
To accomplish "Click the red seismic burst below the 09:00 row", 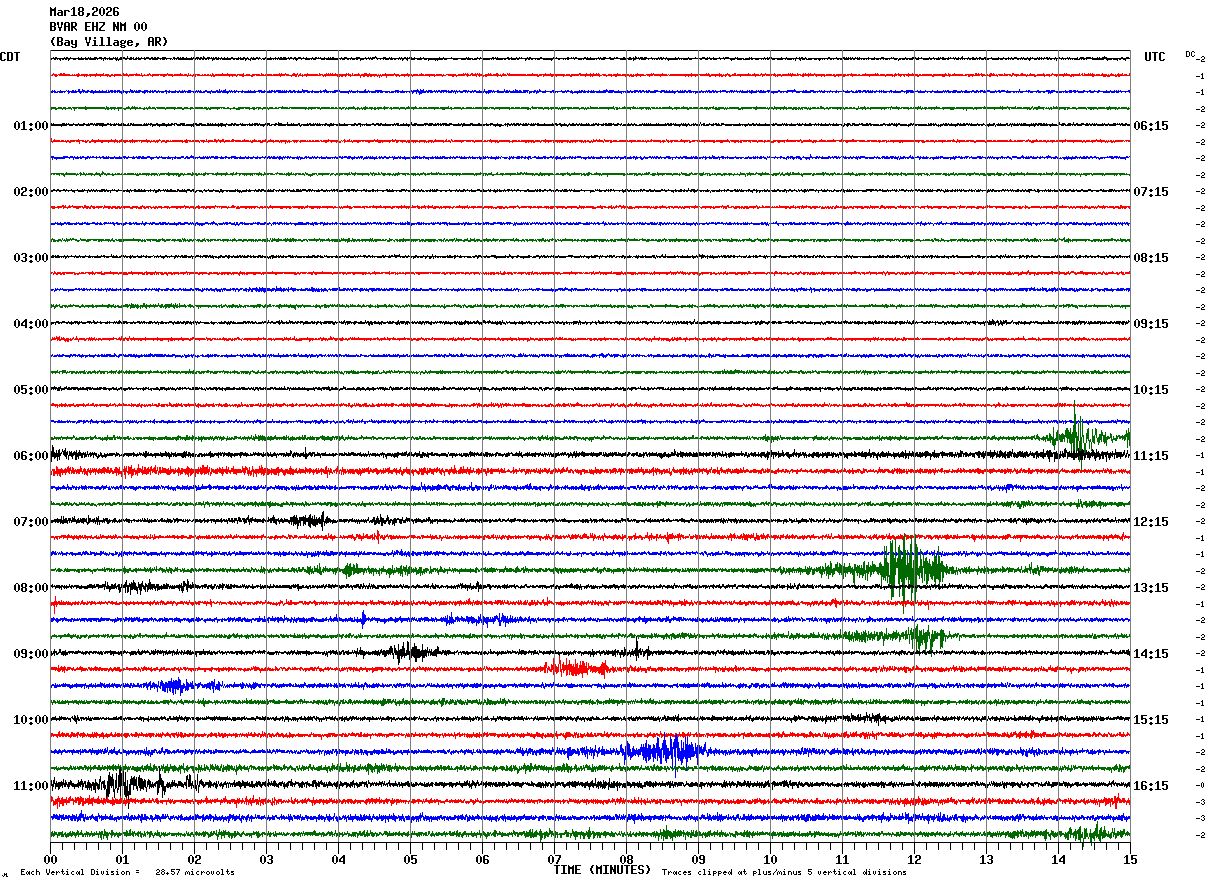I will pos(577,668).
